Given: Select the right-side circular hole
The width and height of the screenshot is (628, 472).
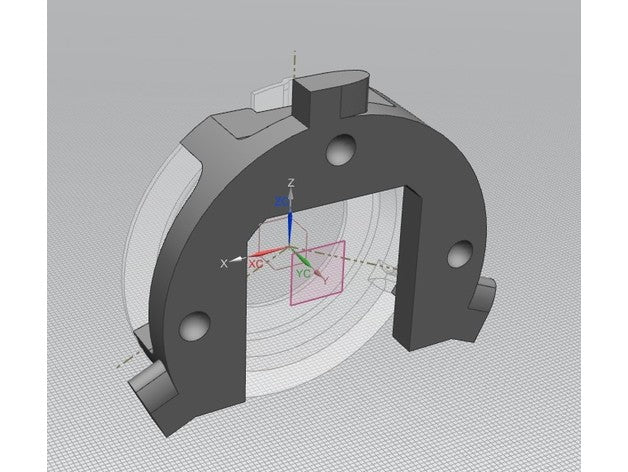Looking at the screenshot, I should coord(460,254).
